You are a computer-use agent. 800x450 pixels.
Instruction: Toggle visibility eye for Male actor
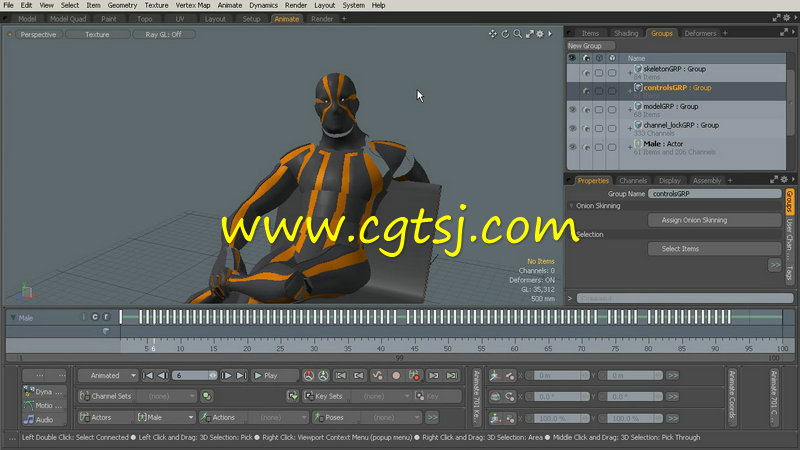[572, 147]
